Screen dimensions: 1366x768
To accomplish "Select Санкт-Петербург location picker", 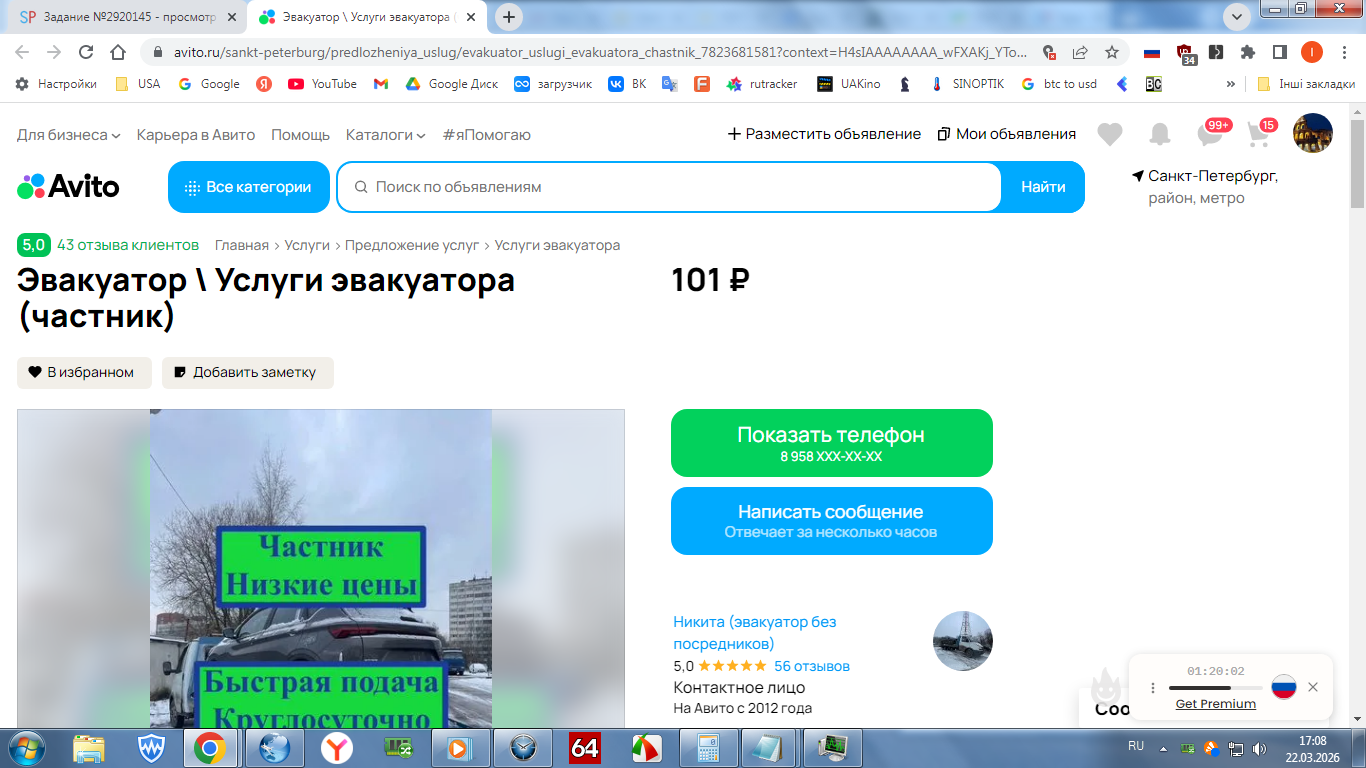I will click(1205, 187).
